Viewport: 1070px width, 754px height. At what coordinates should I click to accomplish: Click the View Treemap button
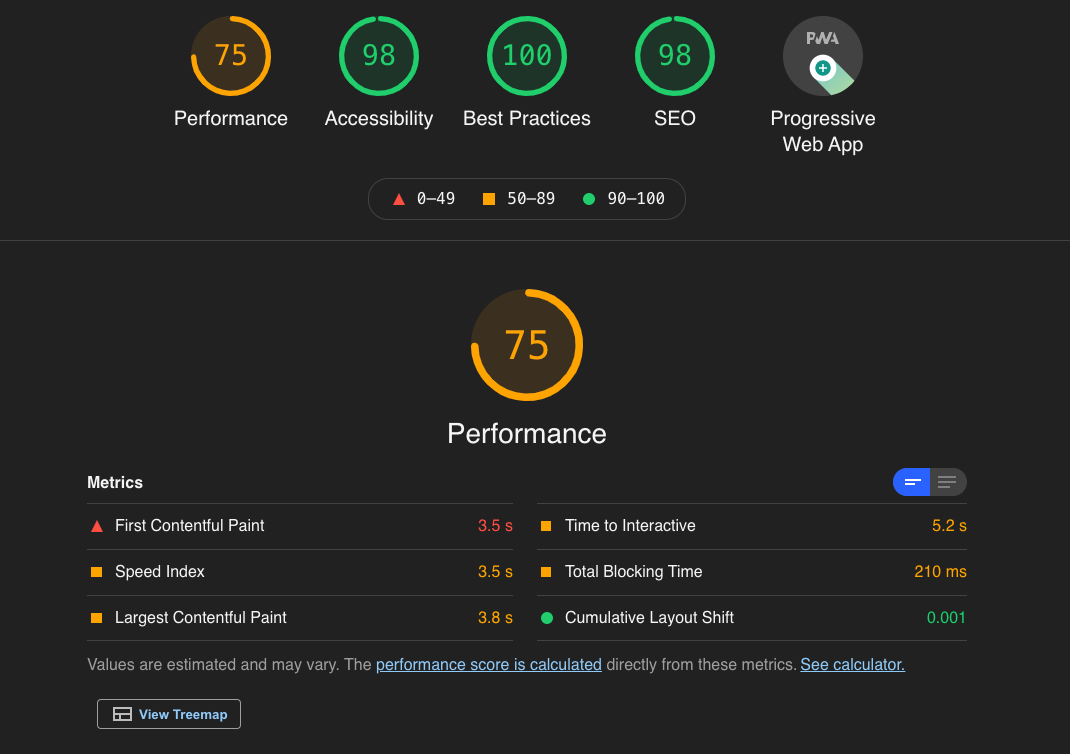tap(169, 714)
